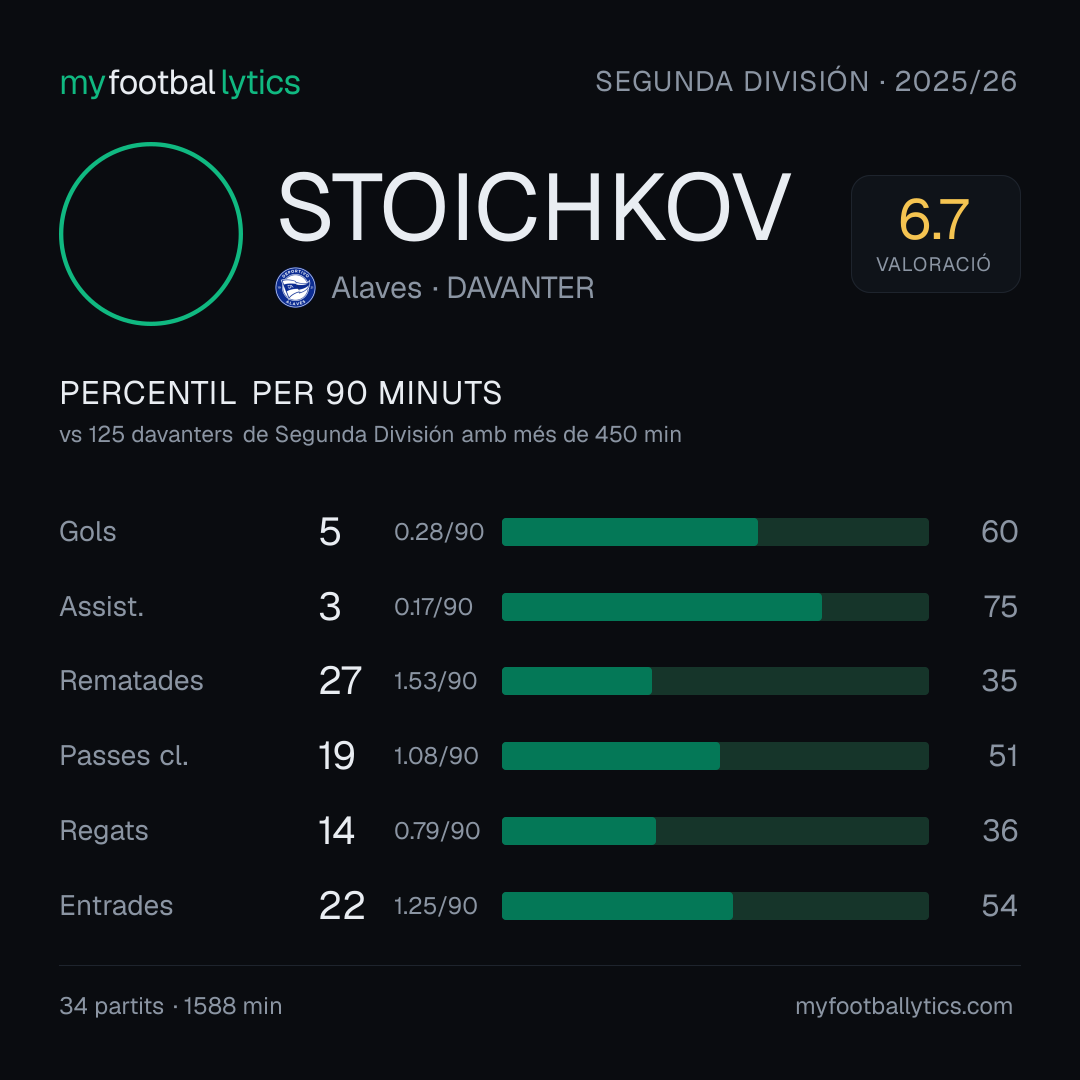Click the Entrades percentile bar
Screen dimensions: 1080x1080
[x=715, y=906]
